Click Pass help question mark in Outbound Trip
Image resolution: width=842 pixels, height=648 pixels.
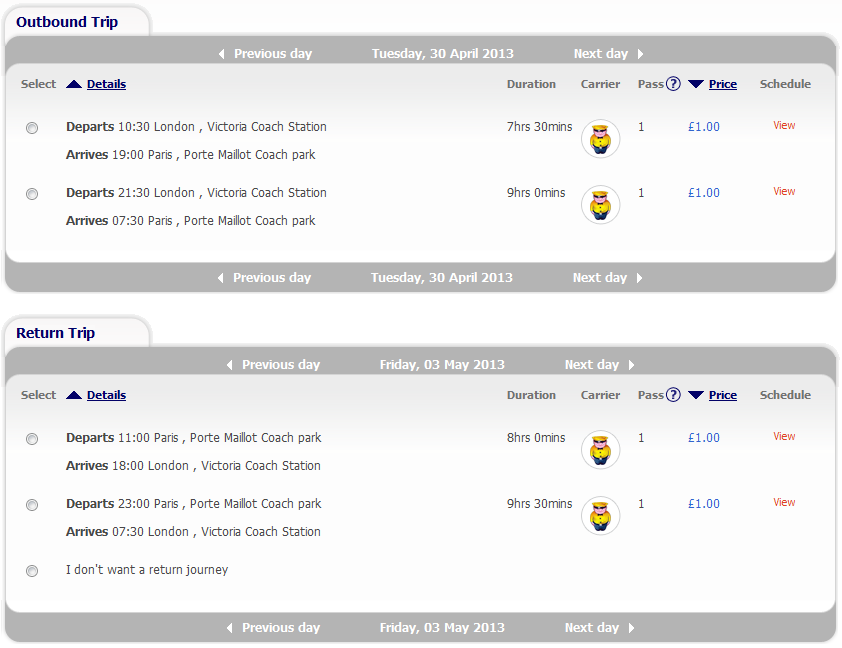click(x=673, y=84)
